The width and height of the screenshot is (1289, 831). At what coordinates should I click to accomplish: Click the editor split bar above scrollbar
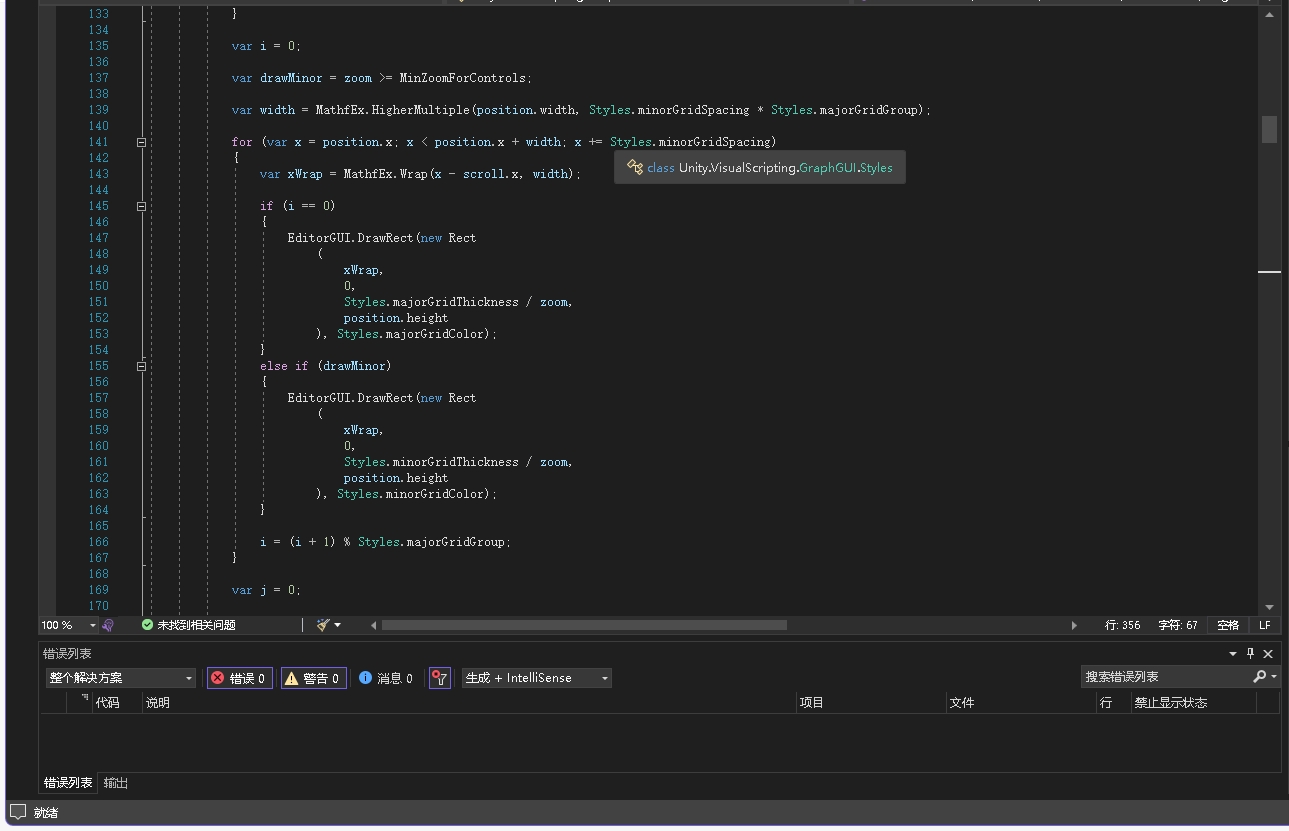(1269, 4)
